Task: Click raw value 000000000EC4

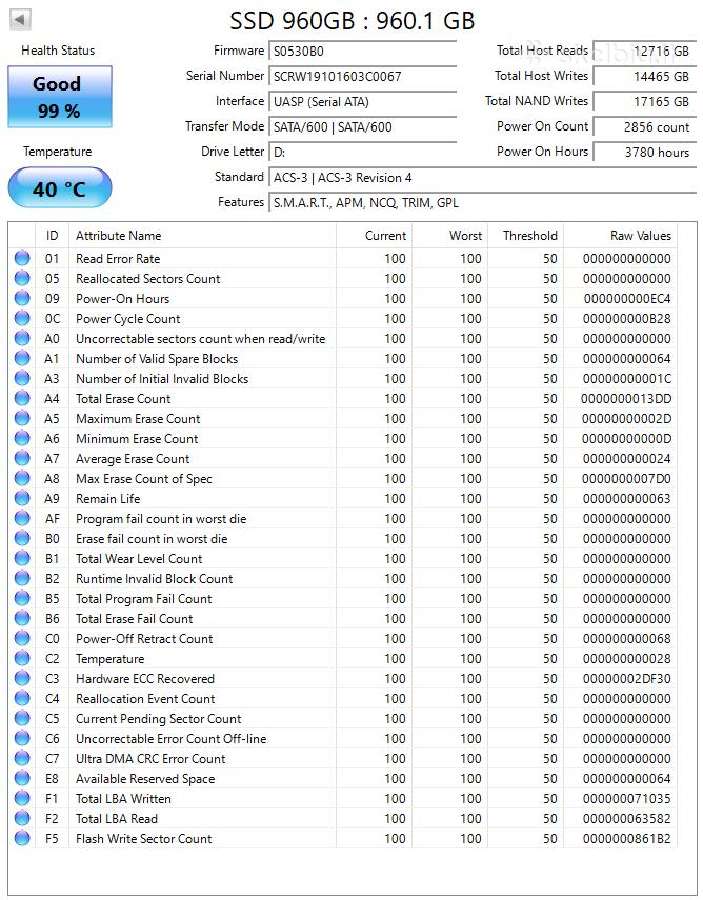Action: [627, 298]
